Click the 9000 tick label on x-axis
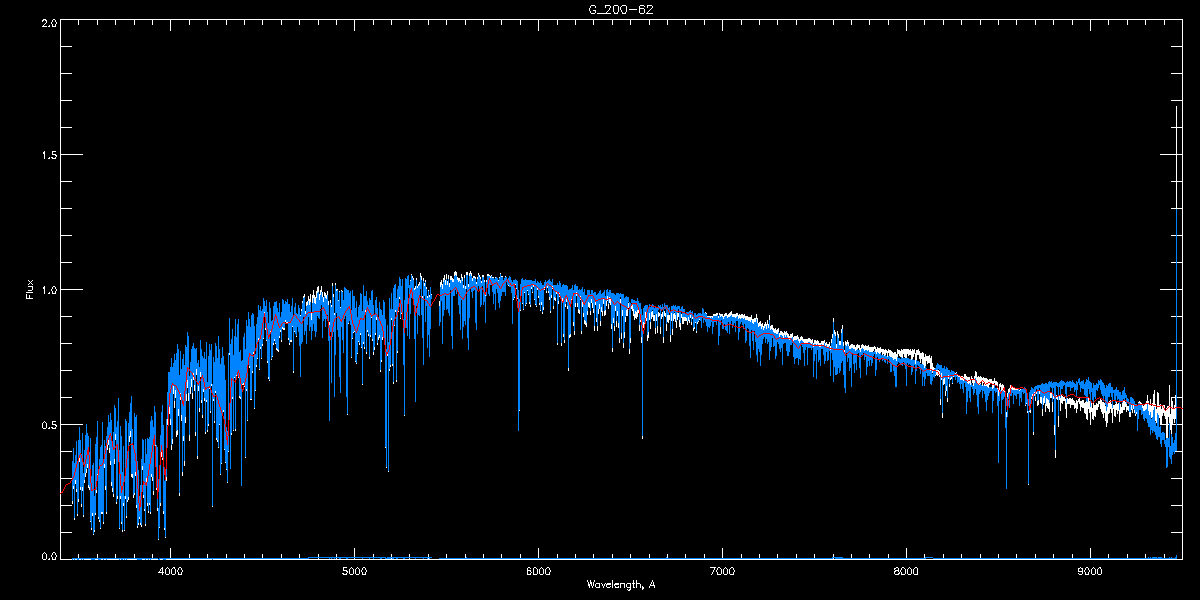Screen dimensions: 1200x600 pos(1090,572)
